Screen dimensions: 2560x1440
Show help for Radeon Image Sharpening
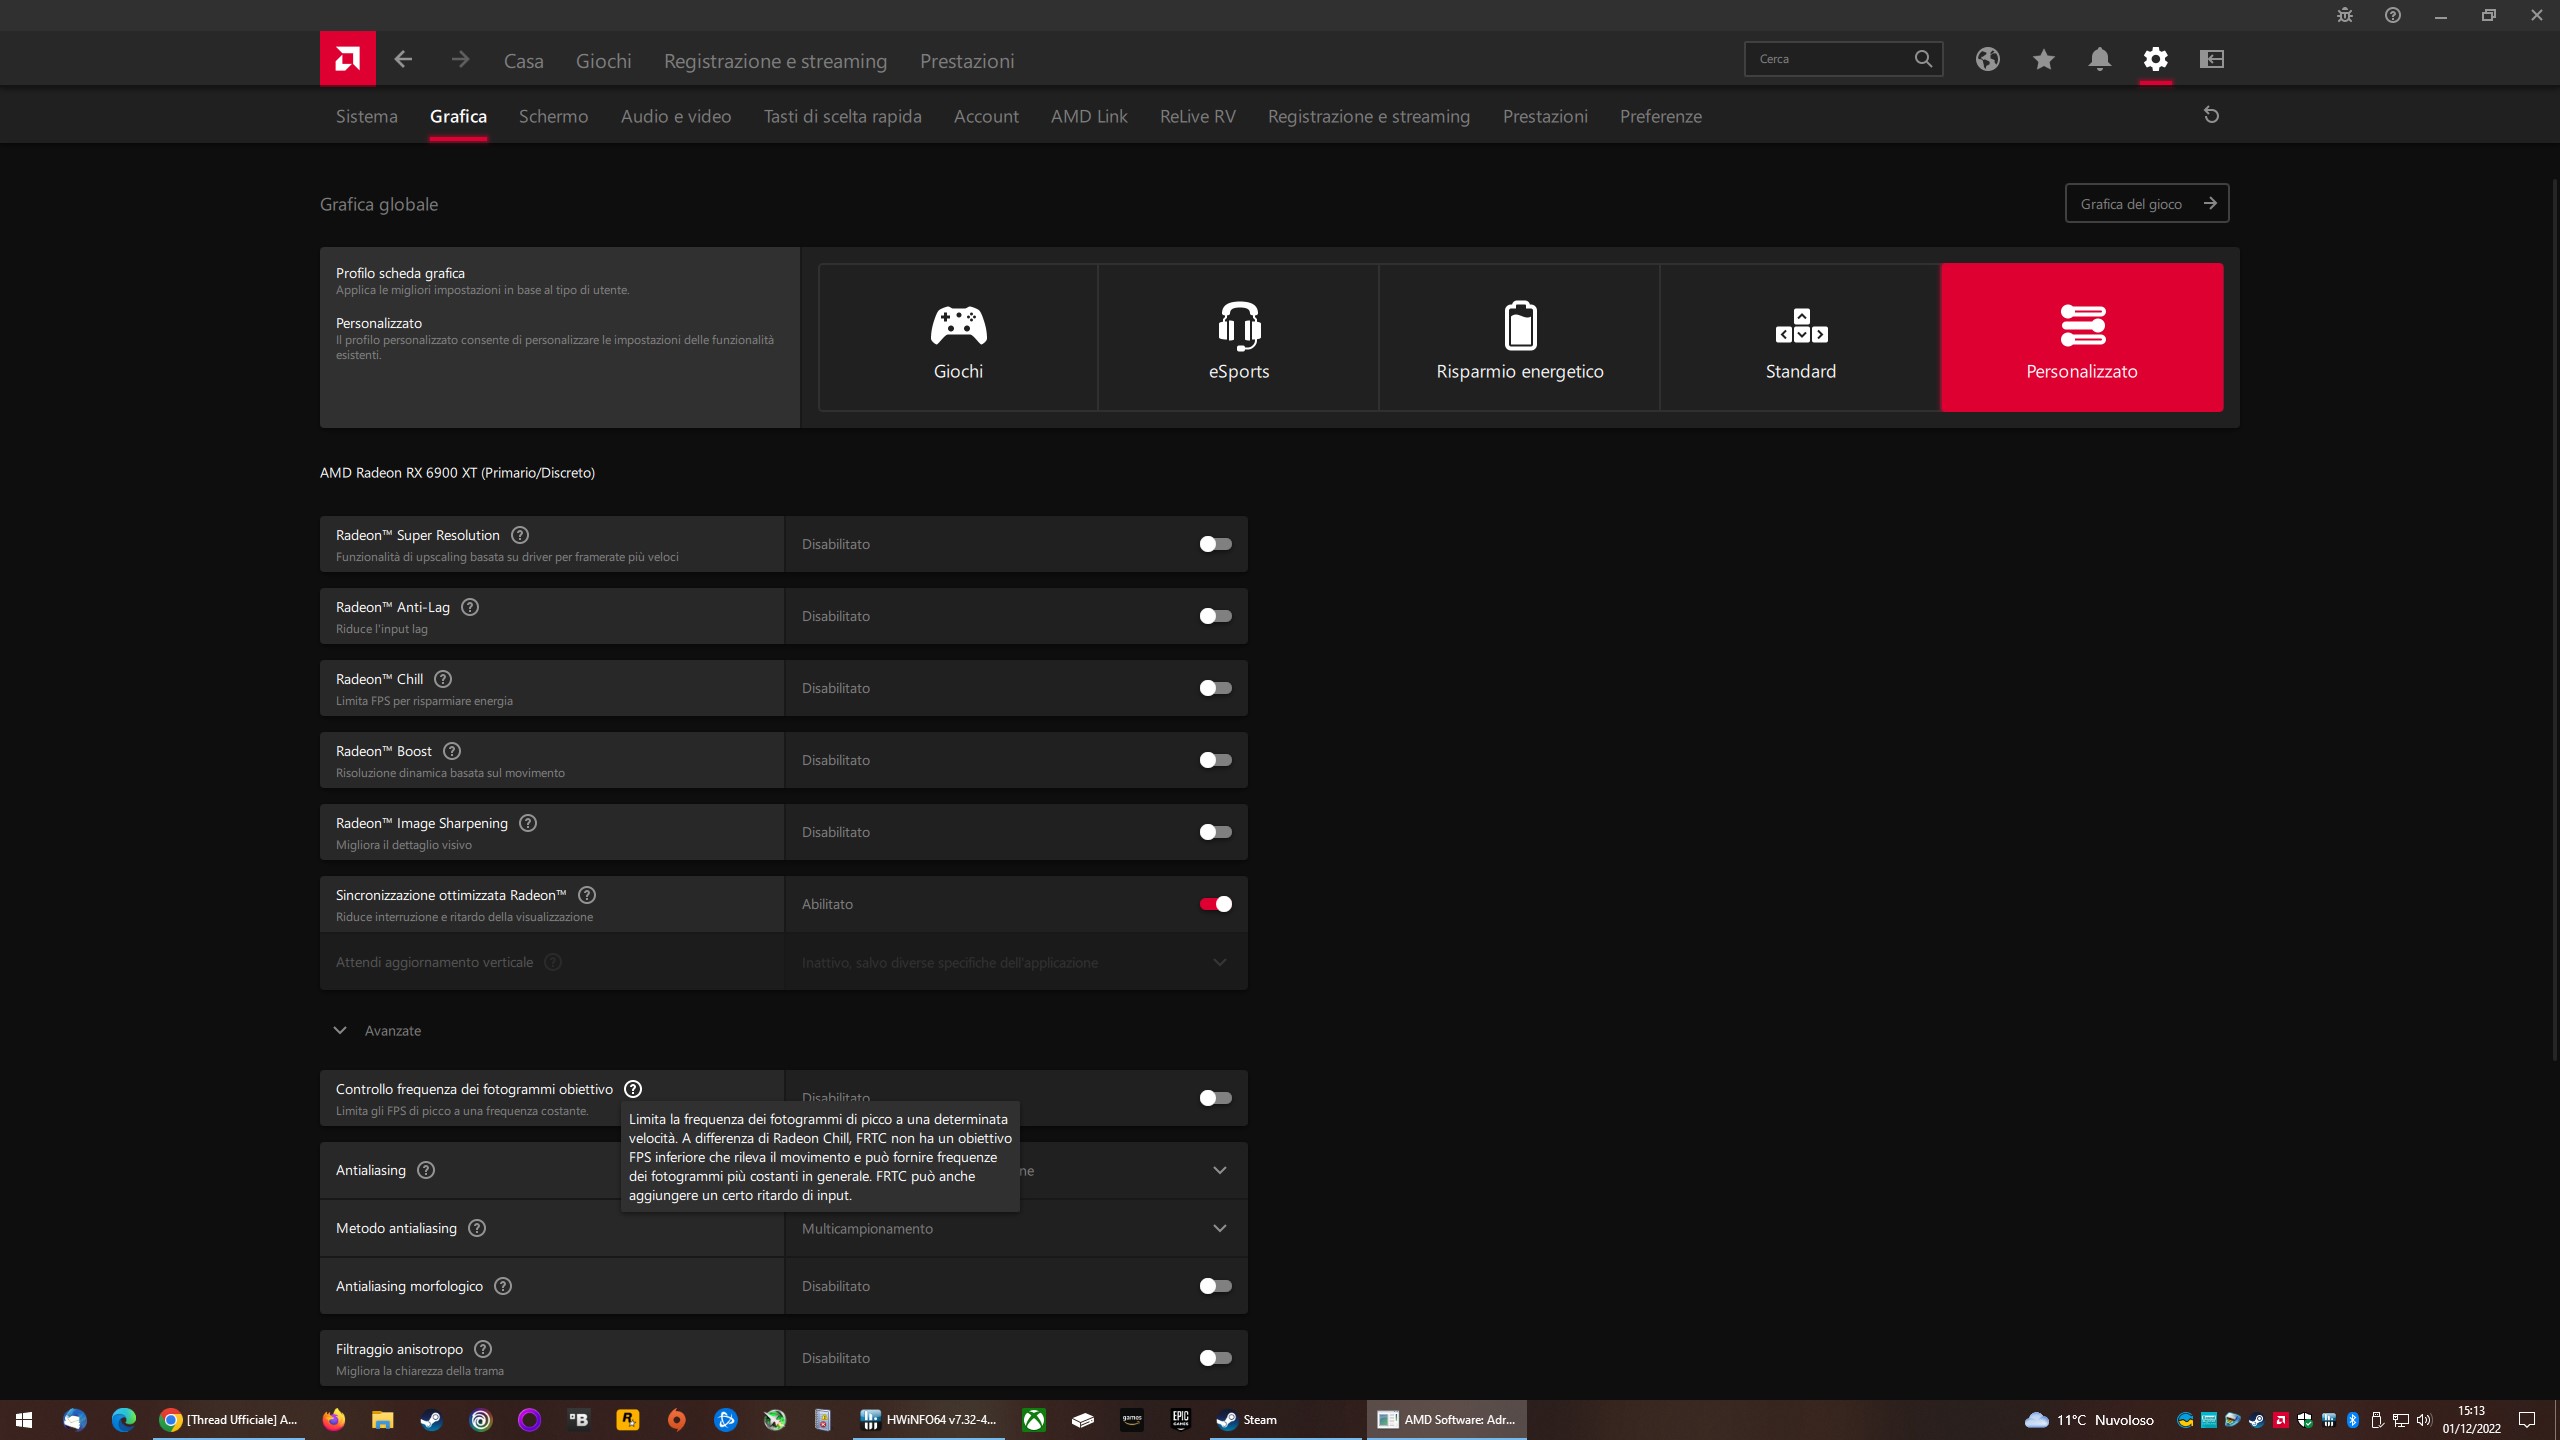pos(528,823)
